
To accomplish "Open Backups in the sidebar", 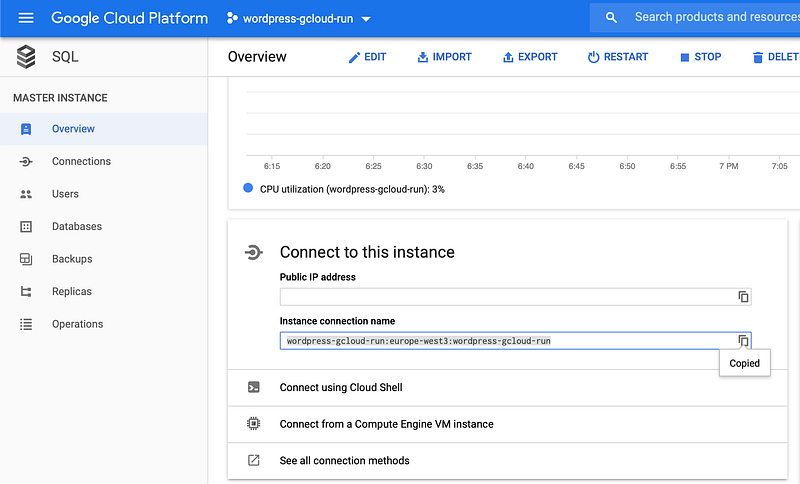I will (104, 260).
